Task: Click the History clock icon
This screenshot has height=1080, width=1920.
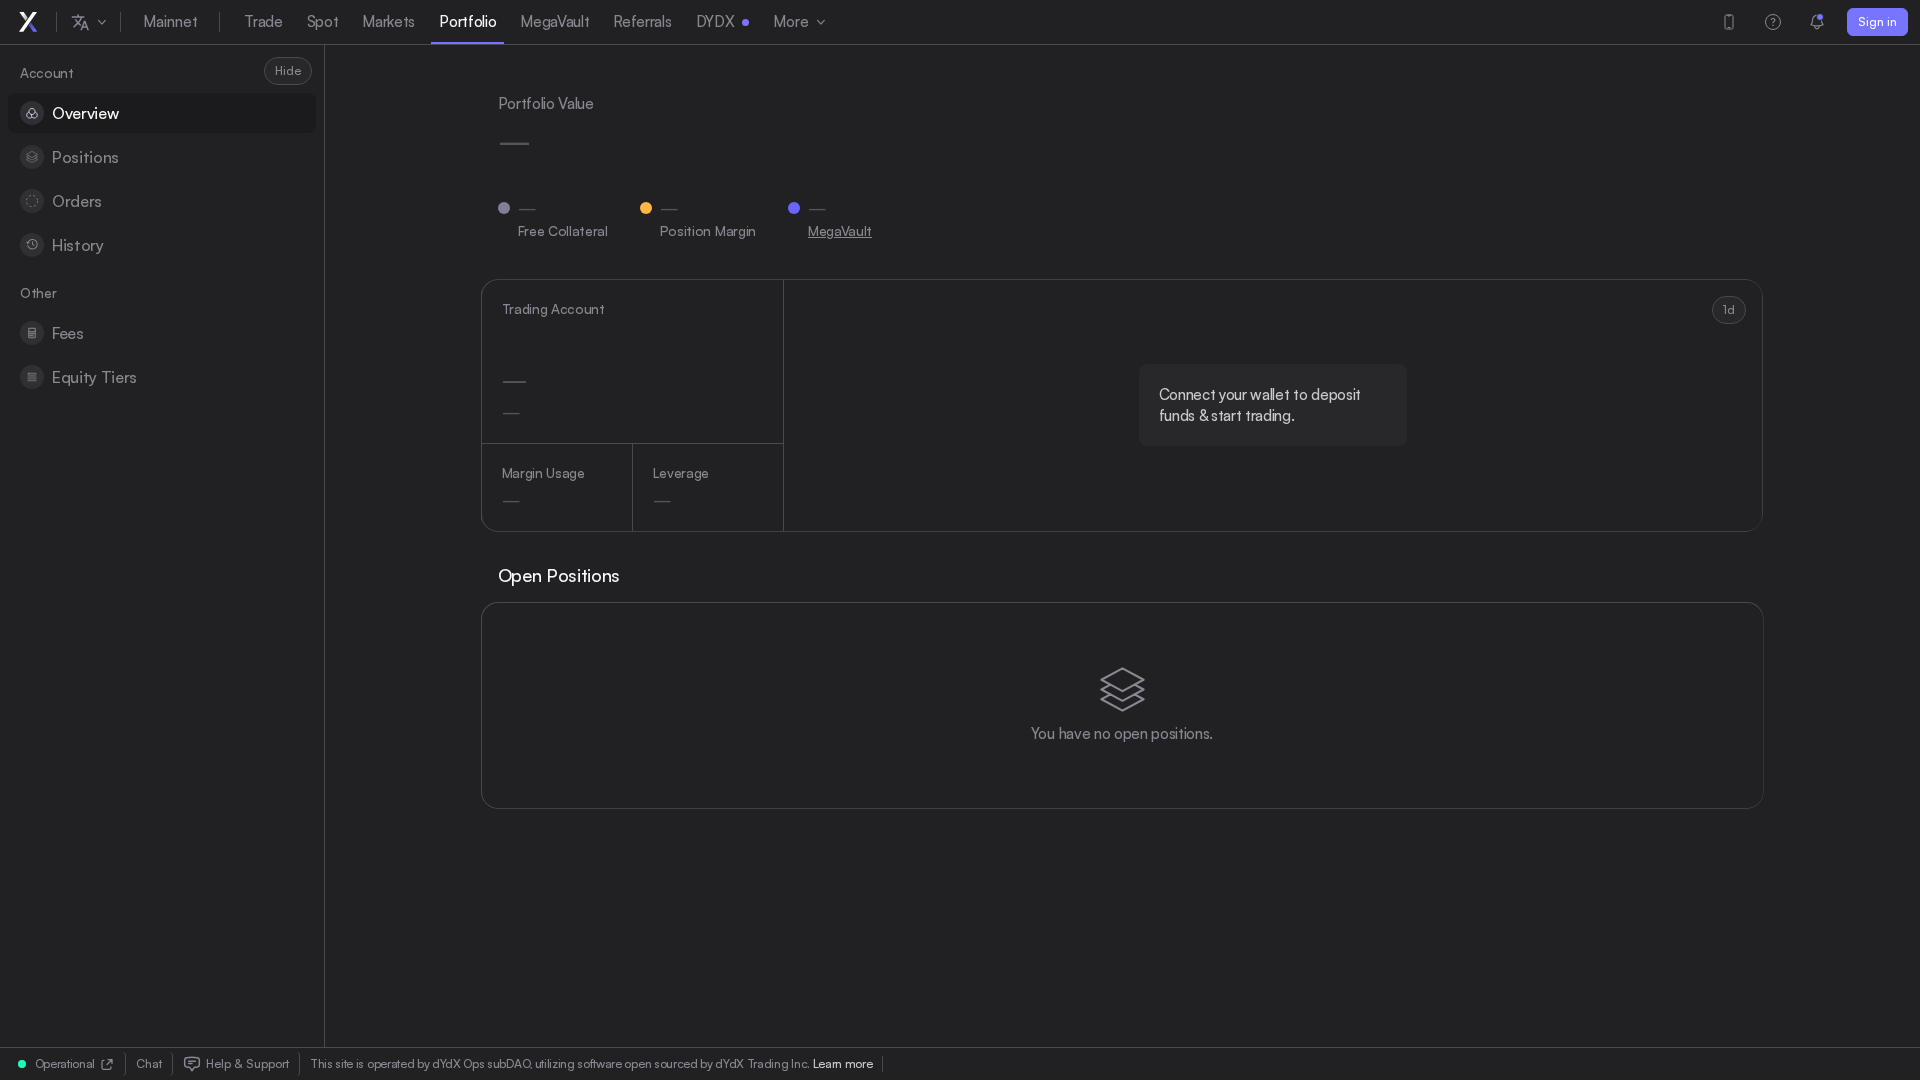Action: click(x=32, y=245)
